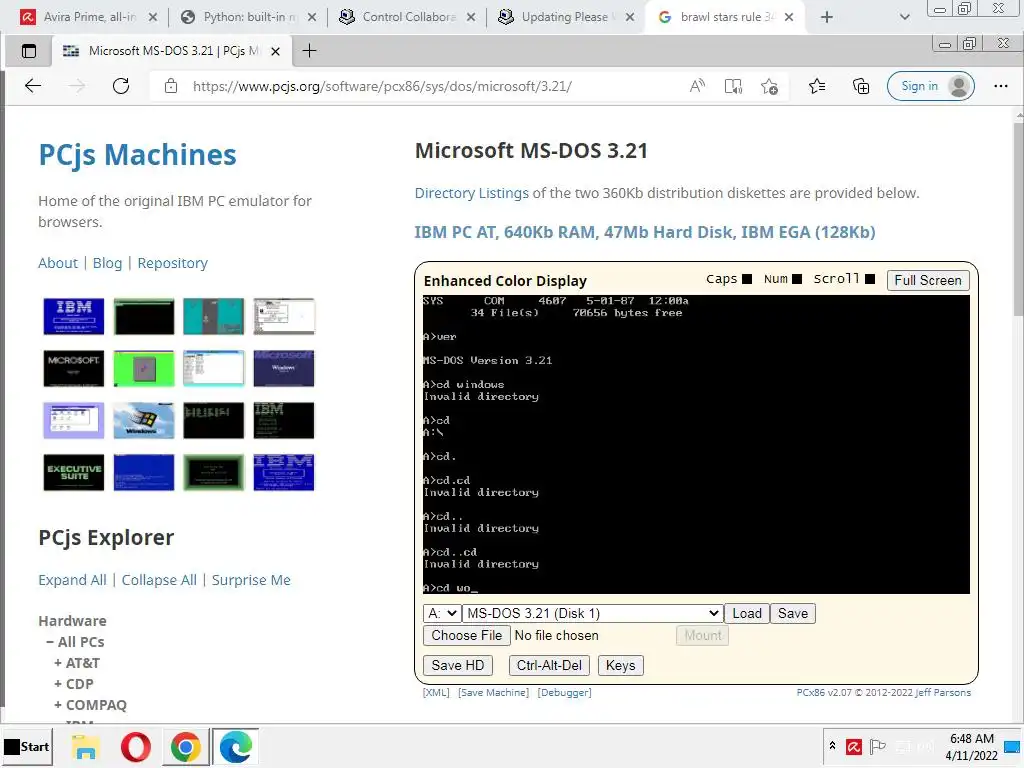This screenshot has width=1024, height=768.
Task: Click the Save diskette button
Action: pos(793,613)
